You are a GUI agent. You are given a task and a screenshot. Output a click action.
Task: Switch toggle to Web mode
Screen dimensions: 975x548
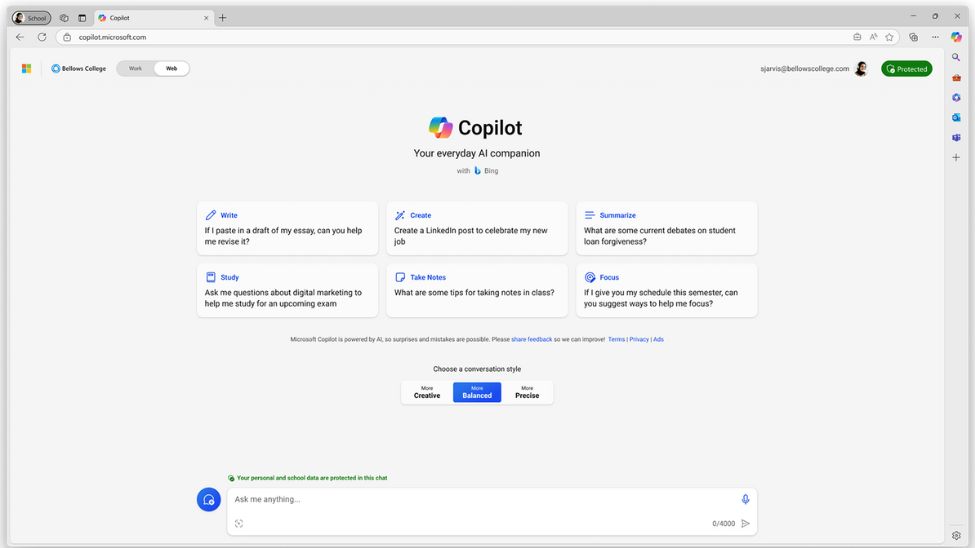point(171,68)
